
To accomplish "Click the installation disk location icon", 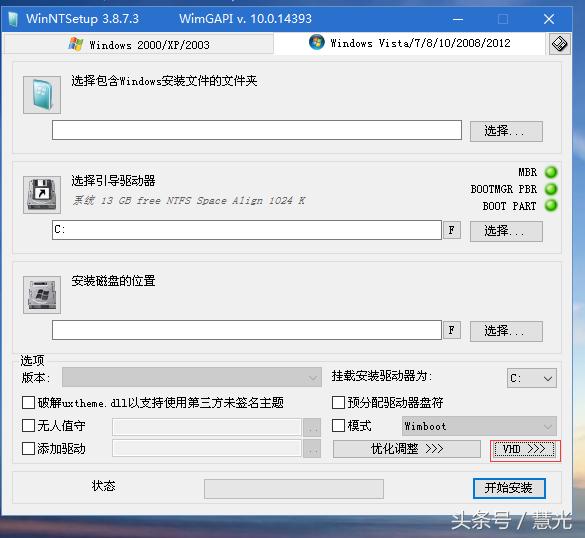I will 42,295.
